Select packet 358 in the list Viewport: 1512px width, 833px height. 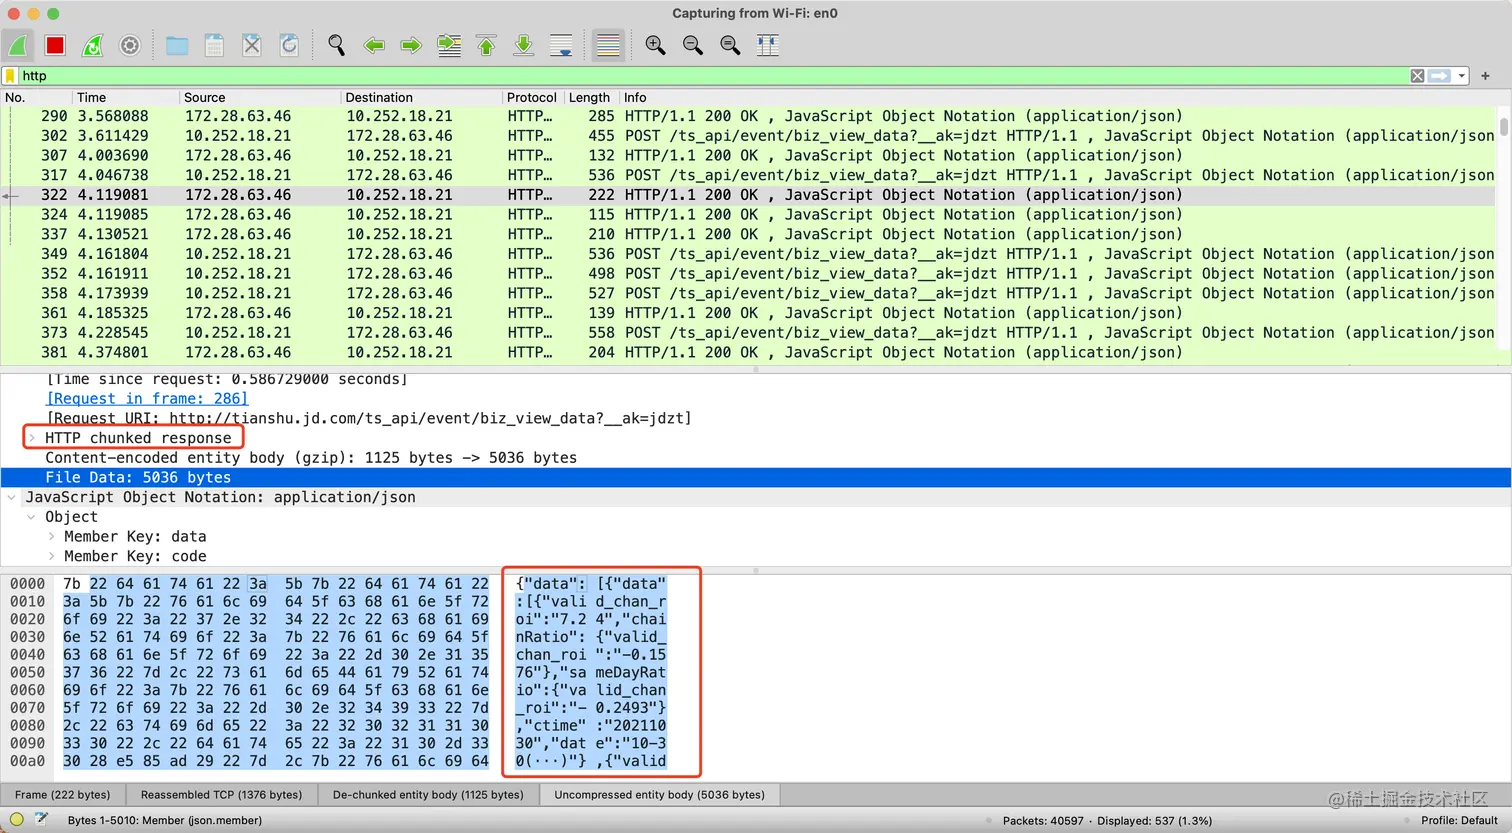pos(750,294)
